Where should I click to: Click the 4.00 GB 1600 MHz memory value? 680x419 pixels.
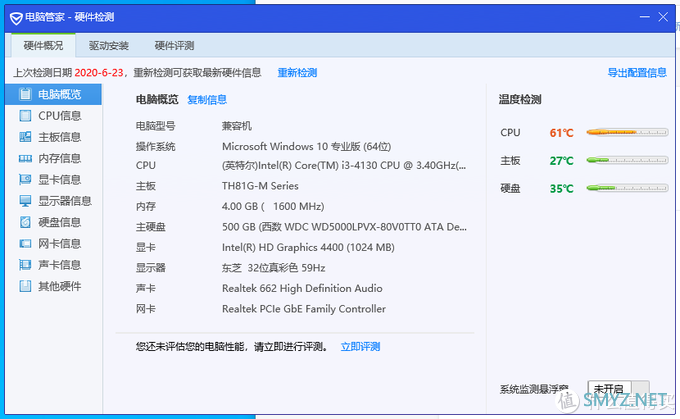click(273, 206)
